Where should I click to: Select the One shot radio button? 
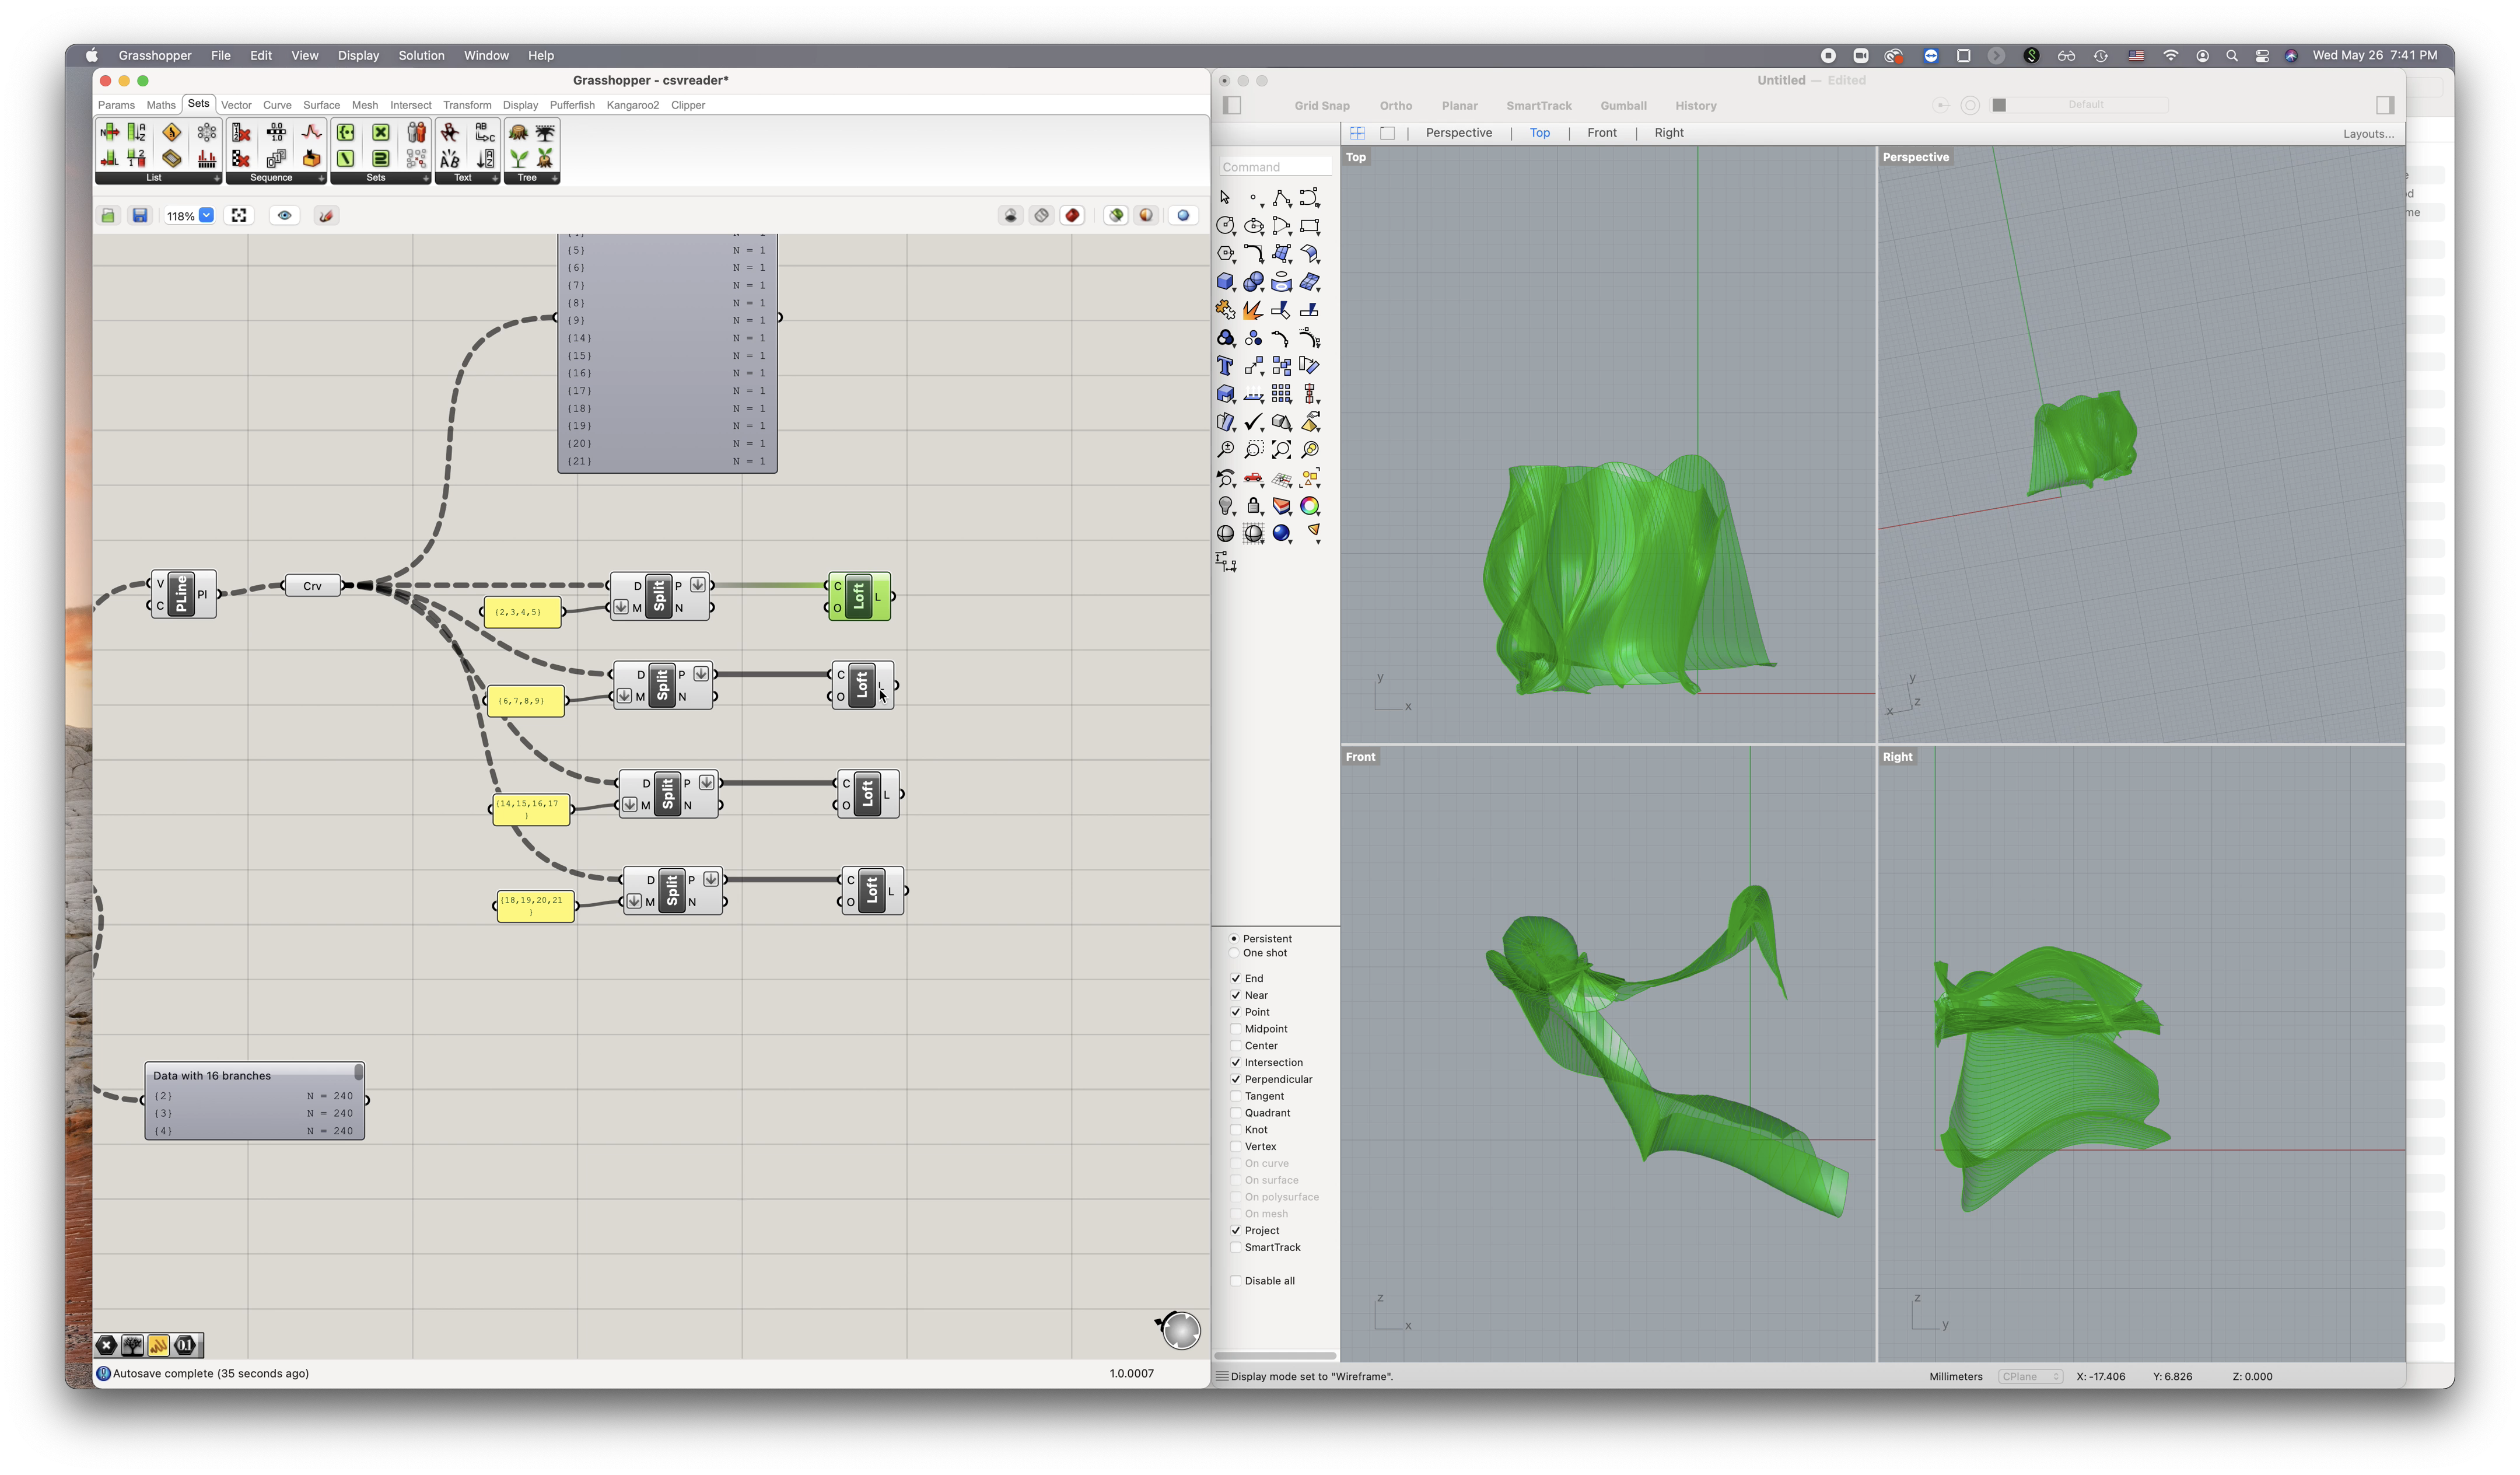(x=1233, y=953)
